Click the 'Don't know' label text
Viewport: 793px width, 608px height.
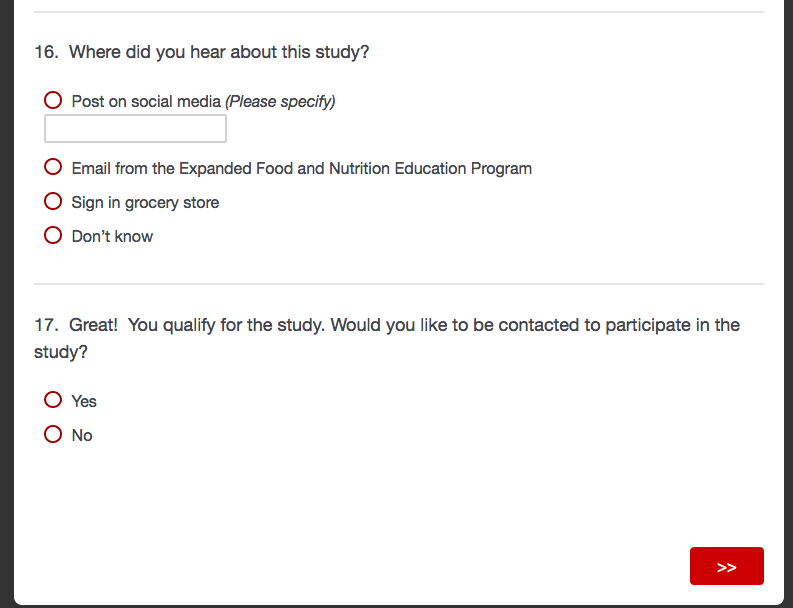tap(112, 237)
